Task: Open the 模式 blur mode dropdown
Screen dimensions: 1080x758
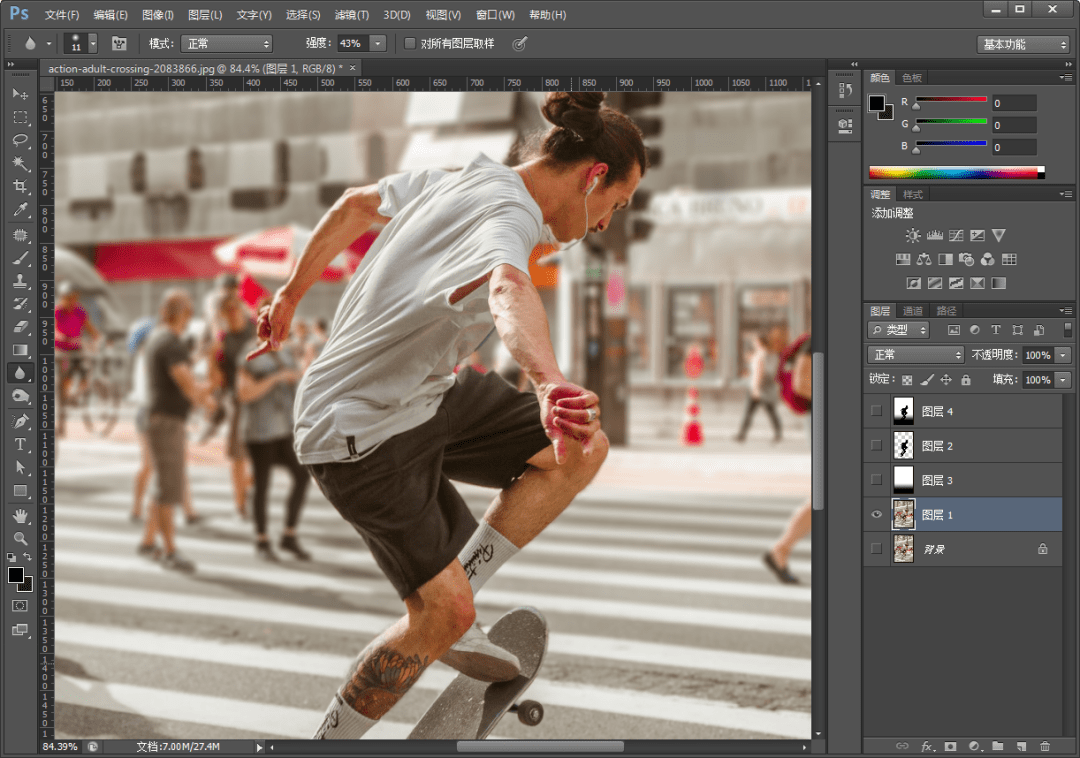Action: click(x=227, y=44)
